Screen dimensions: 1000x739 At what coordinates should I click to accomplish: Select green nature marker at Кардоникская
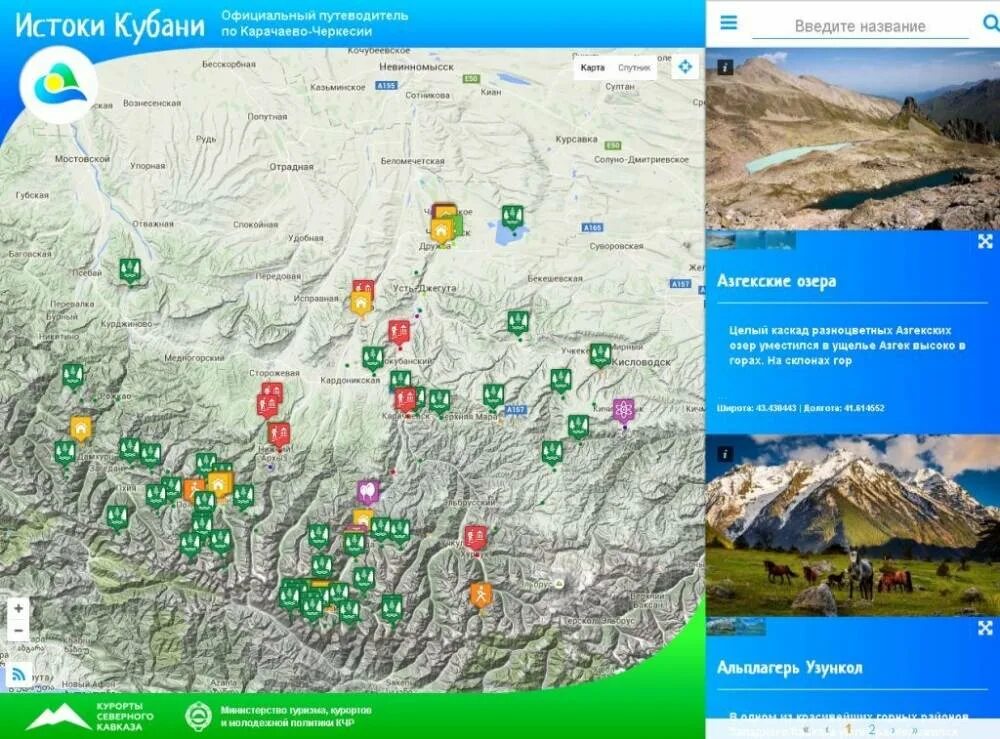373,360
